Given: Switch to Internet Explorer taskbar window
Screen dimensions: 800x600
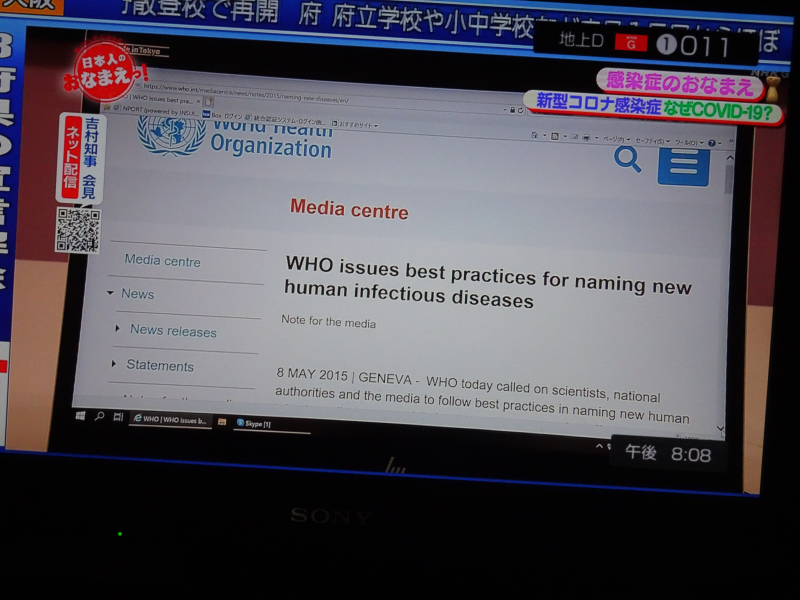Looking at the screenshot, I should pyautogui.click(x=170, y=419).
